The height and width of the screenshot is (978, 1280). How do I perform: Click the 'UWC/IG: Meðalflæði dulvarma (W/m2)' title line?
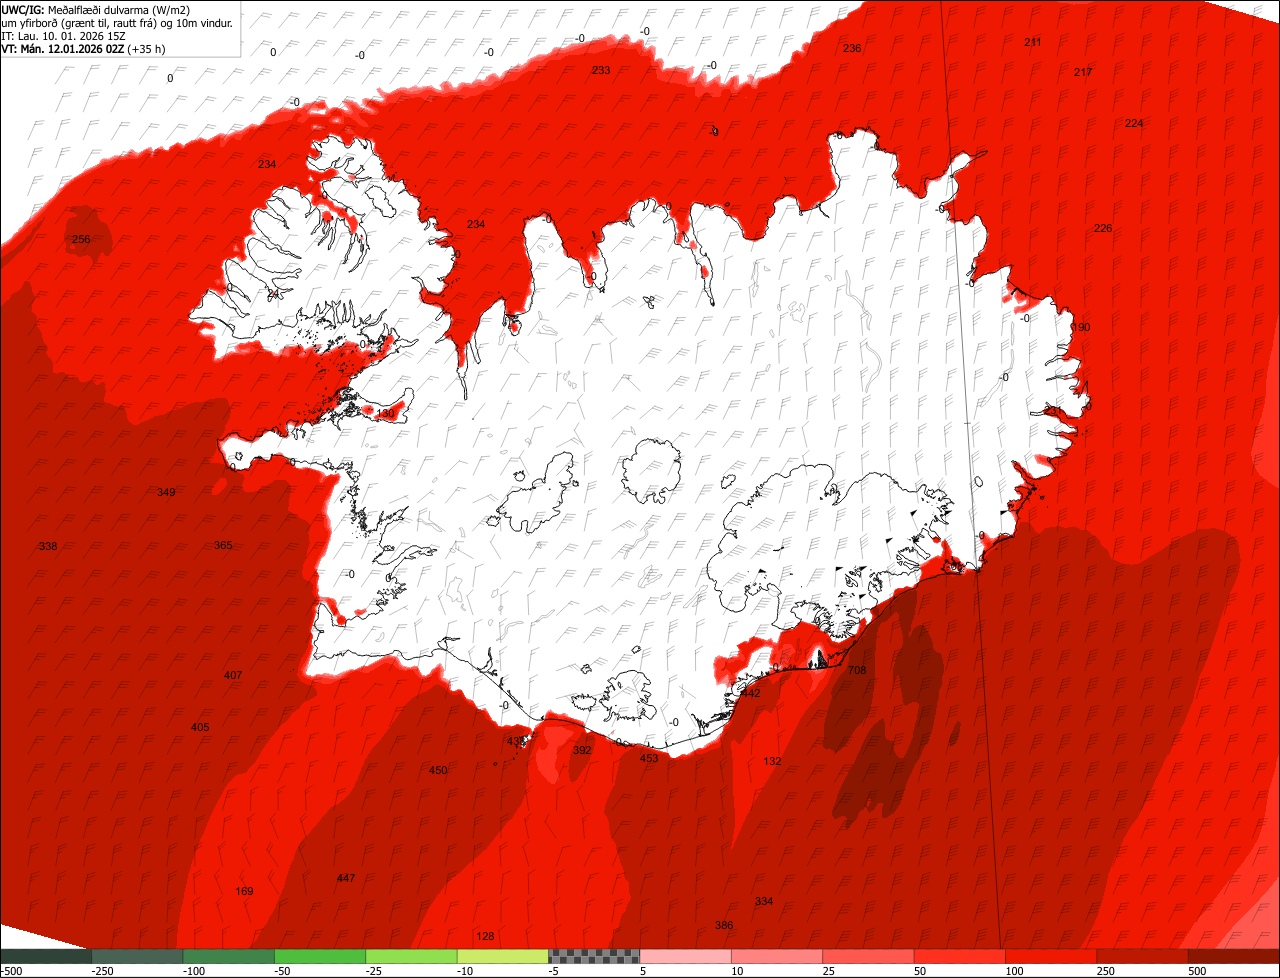click(x=97, y=9)
